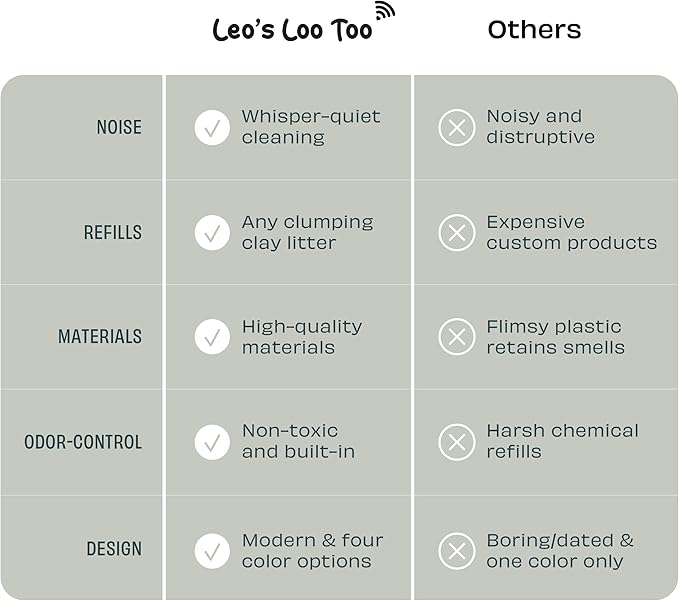Select the checkmark beside High-quality materials

212,337
